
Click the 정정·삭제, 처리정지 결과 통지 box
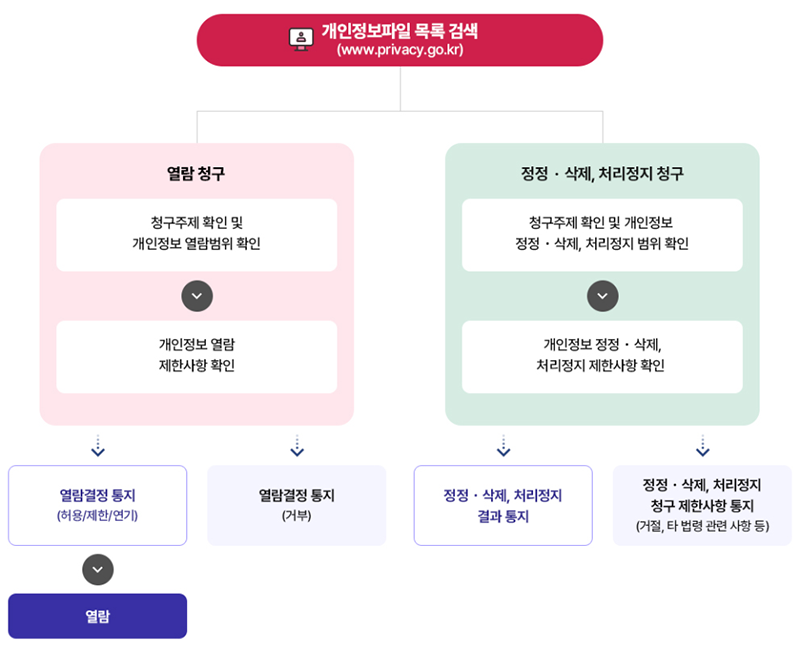[503, 505]
